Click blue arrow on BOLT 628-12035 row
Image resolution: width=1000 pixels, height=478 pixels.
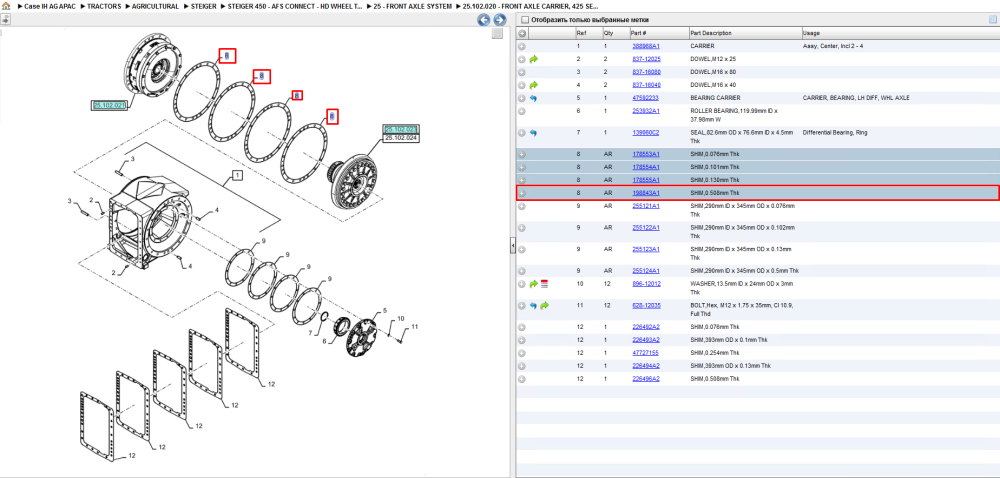pos(534,306)
